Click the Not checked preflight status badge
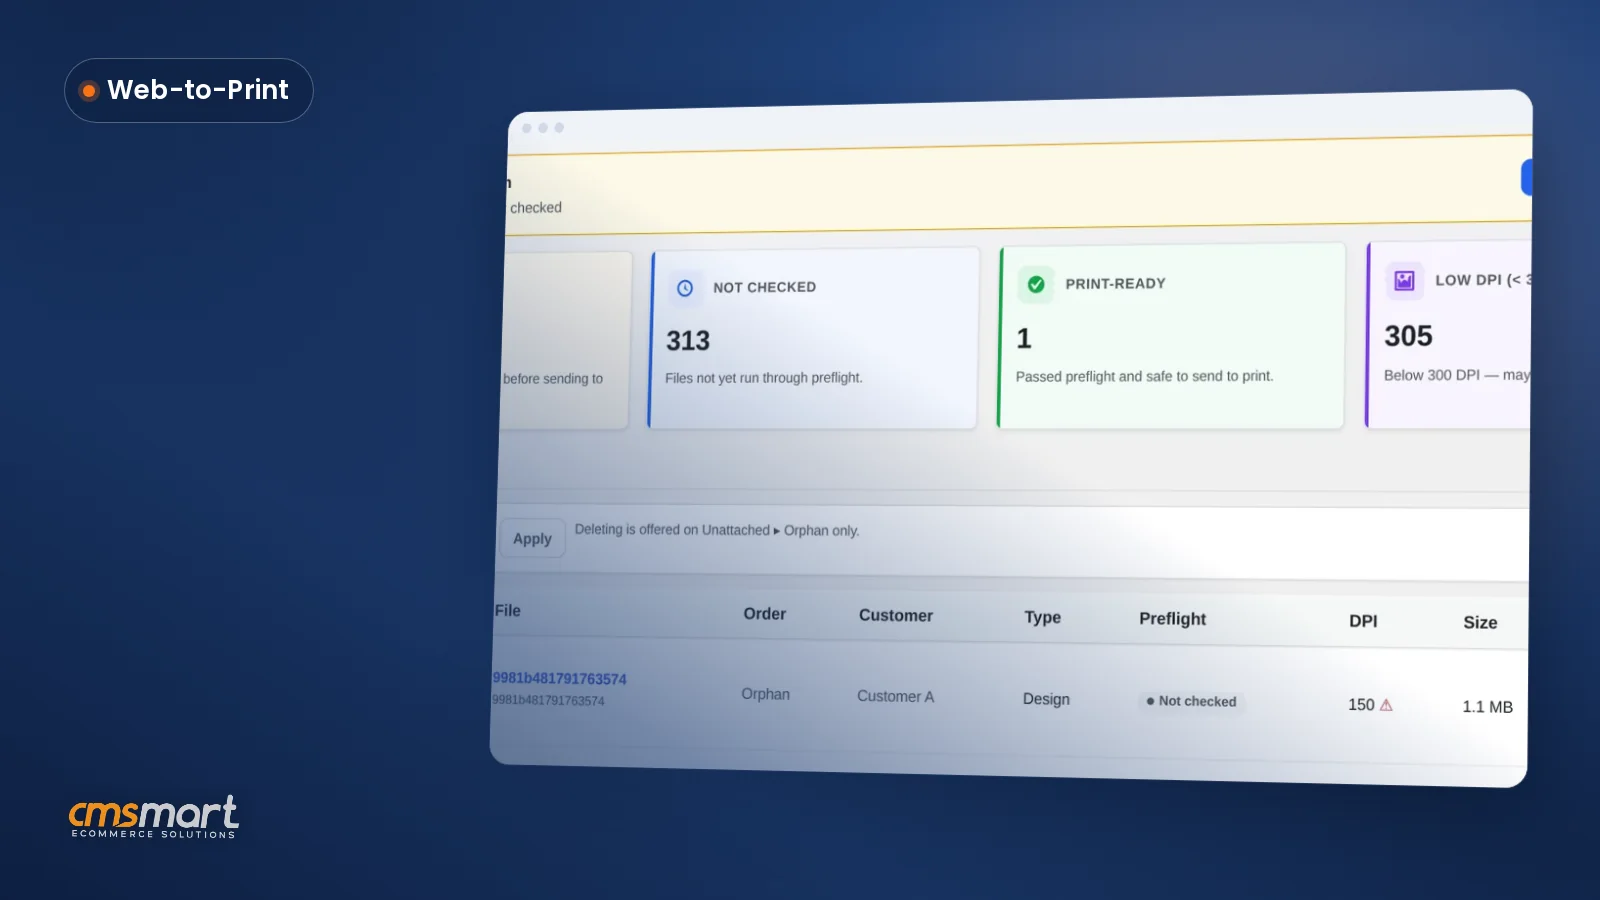This screenshot has height=900, width=1600. tap(1191, 702)
